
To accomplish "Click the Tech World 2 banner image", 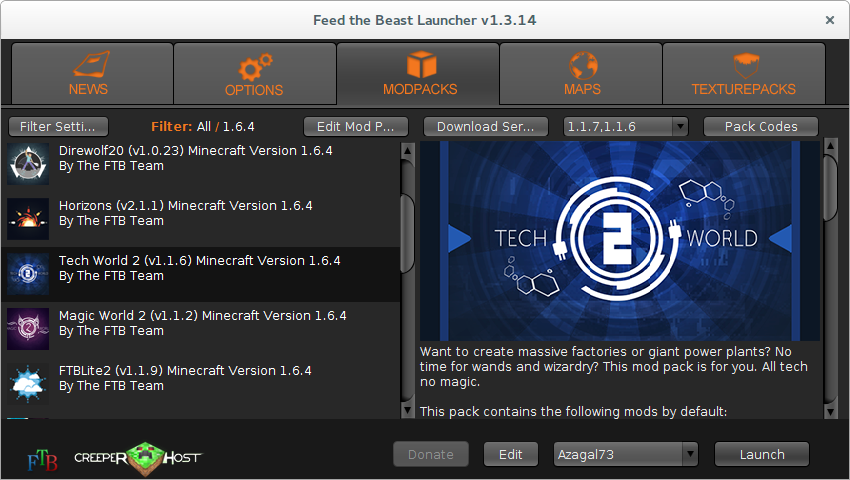I will [620, 241].
